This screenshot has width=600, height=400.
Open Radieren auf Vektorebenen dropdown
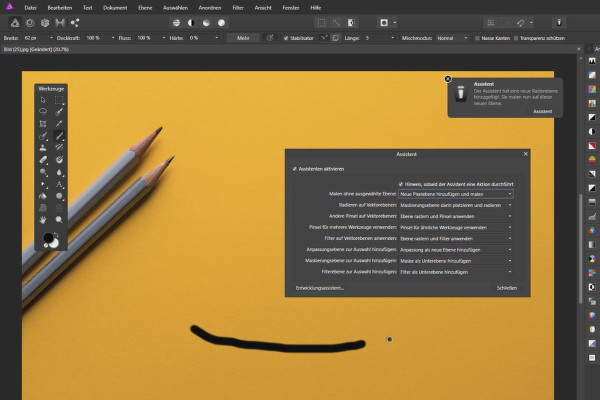pyautogui.click(x=455, y=205)
